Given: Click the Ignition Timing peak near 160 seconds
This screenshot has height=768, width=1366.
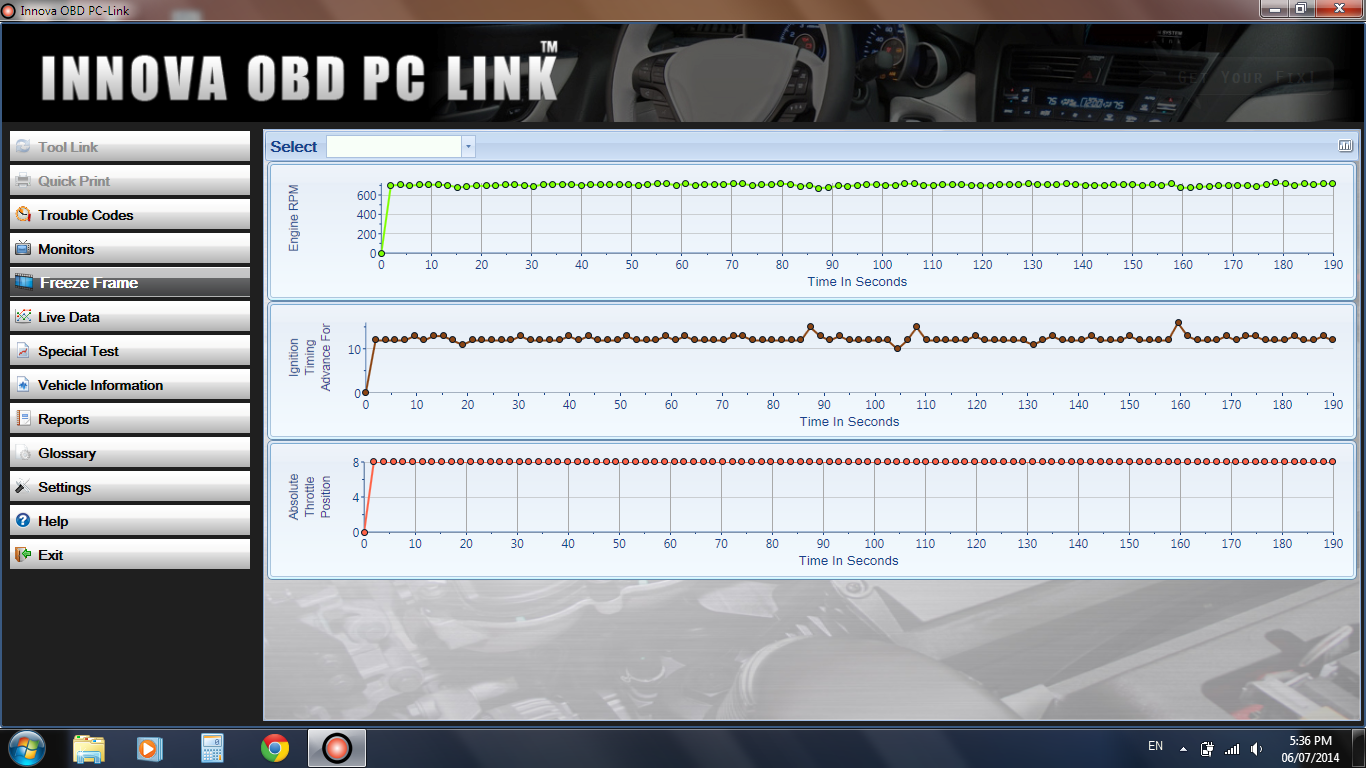Looking at the screenshot, I should (x=1179, y=323).
